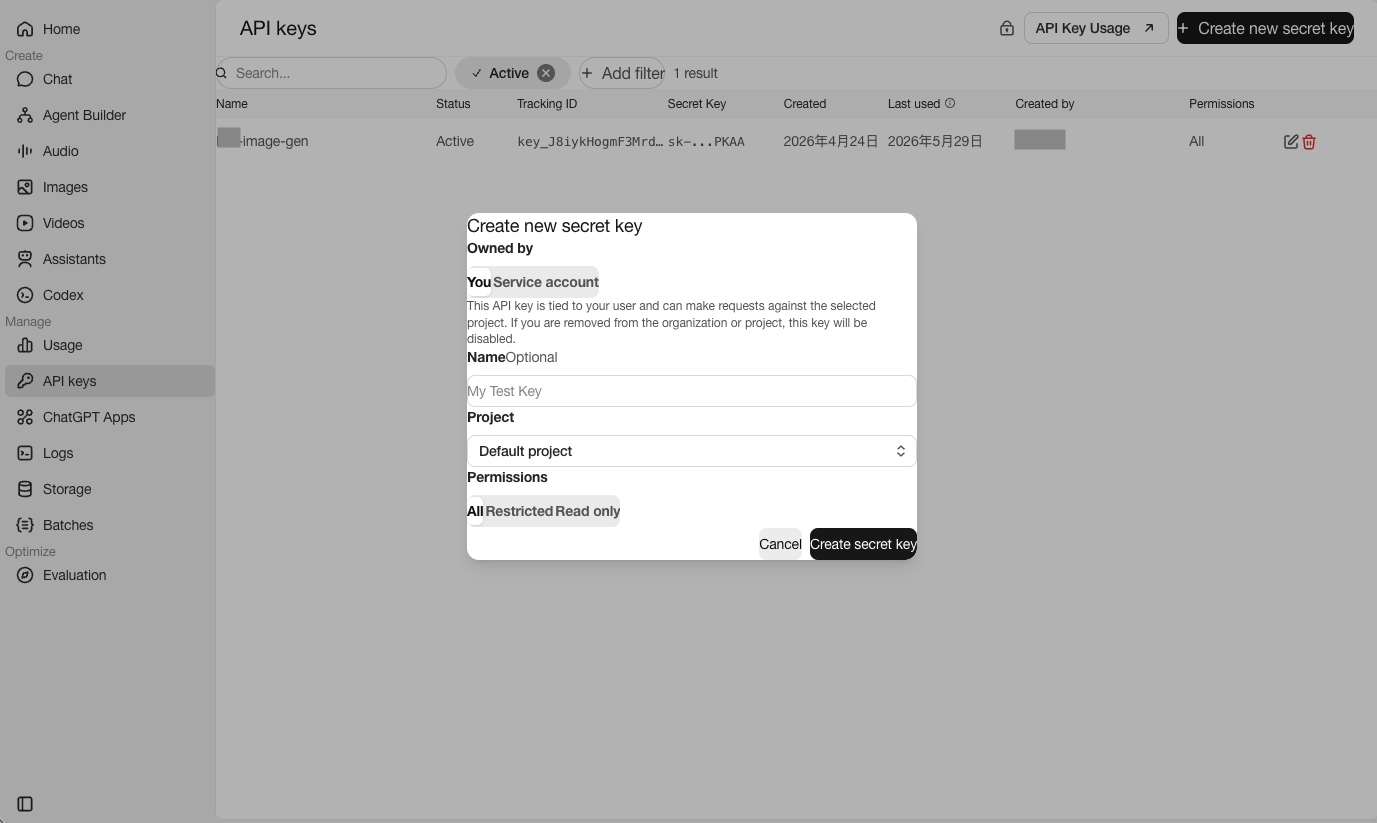This screenshot has height=823, width=1377.
Task: Click Create secret key button
Action: [863, 544]
